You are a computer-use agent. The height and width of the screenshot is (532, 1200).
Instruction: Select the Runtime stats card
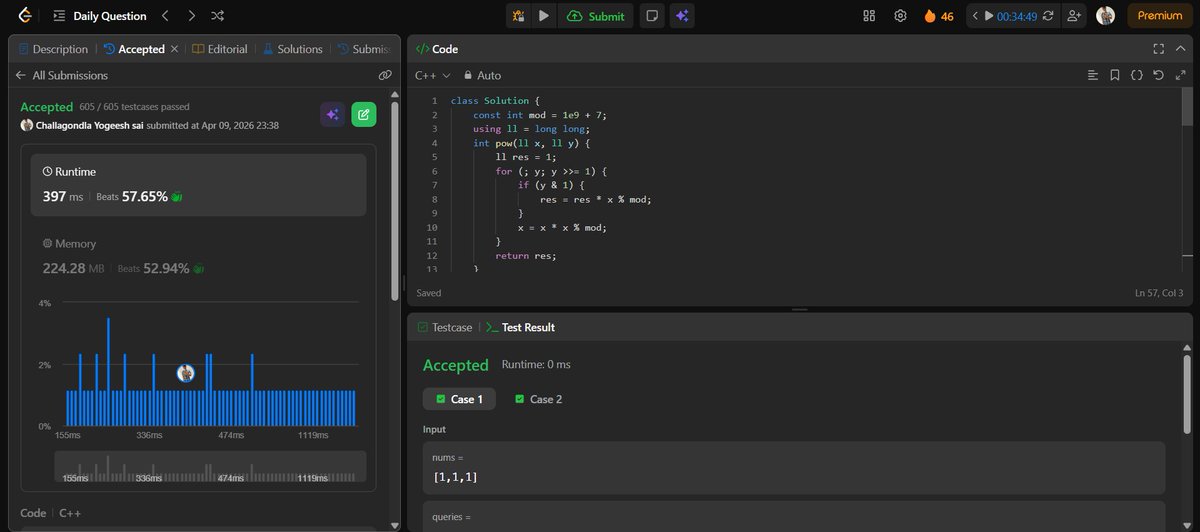coord(198,185)
